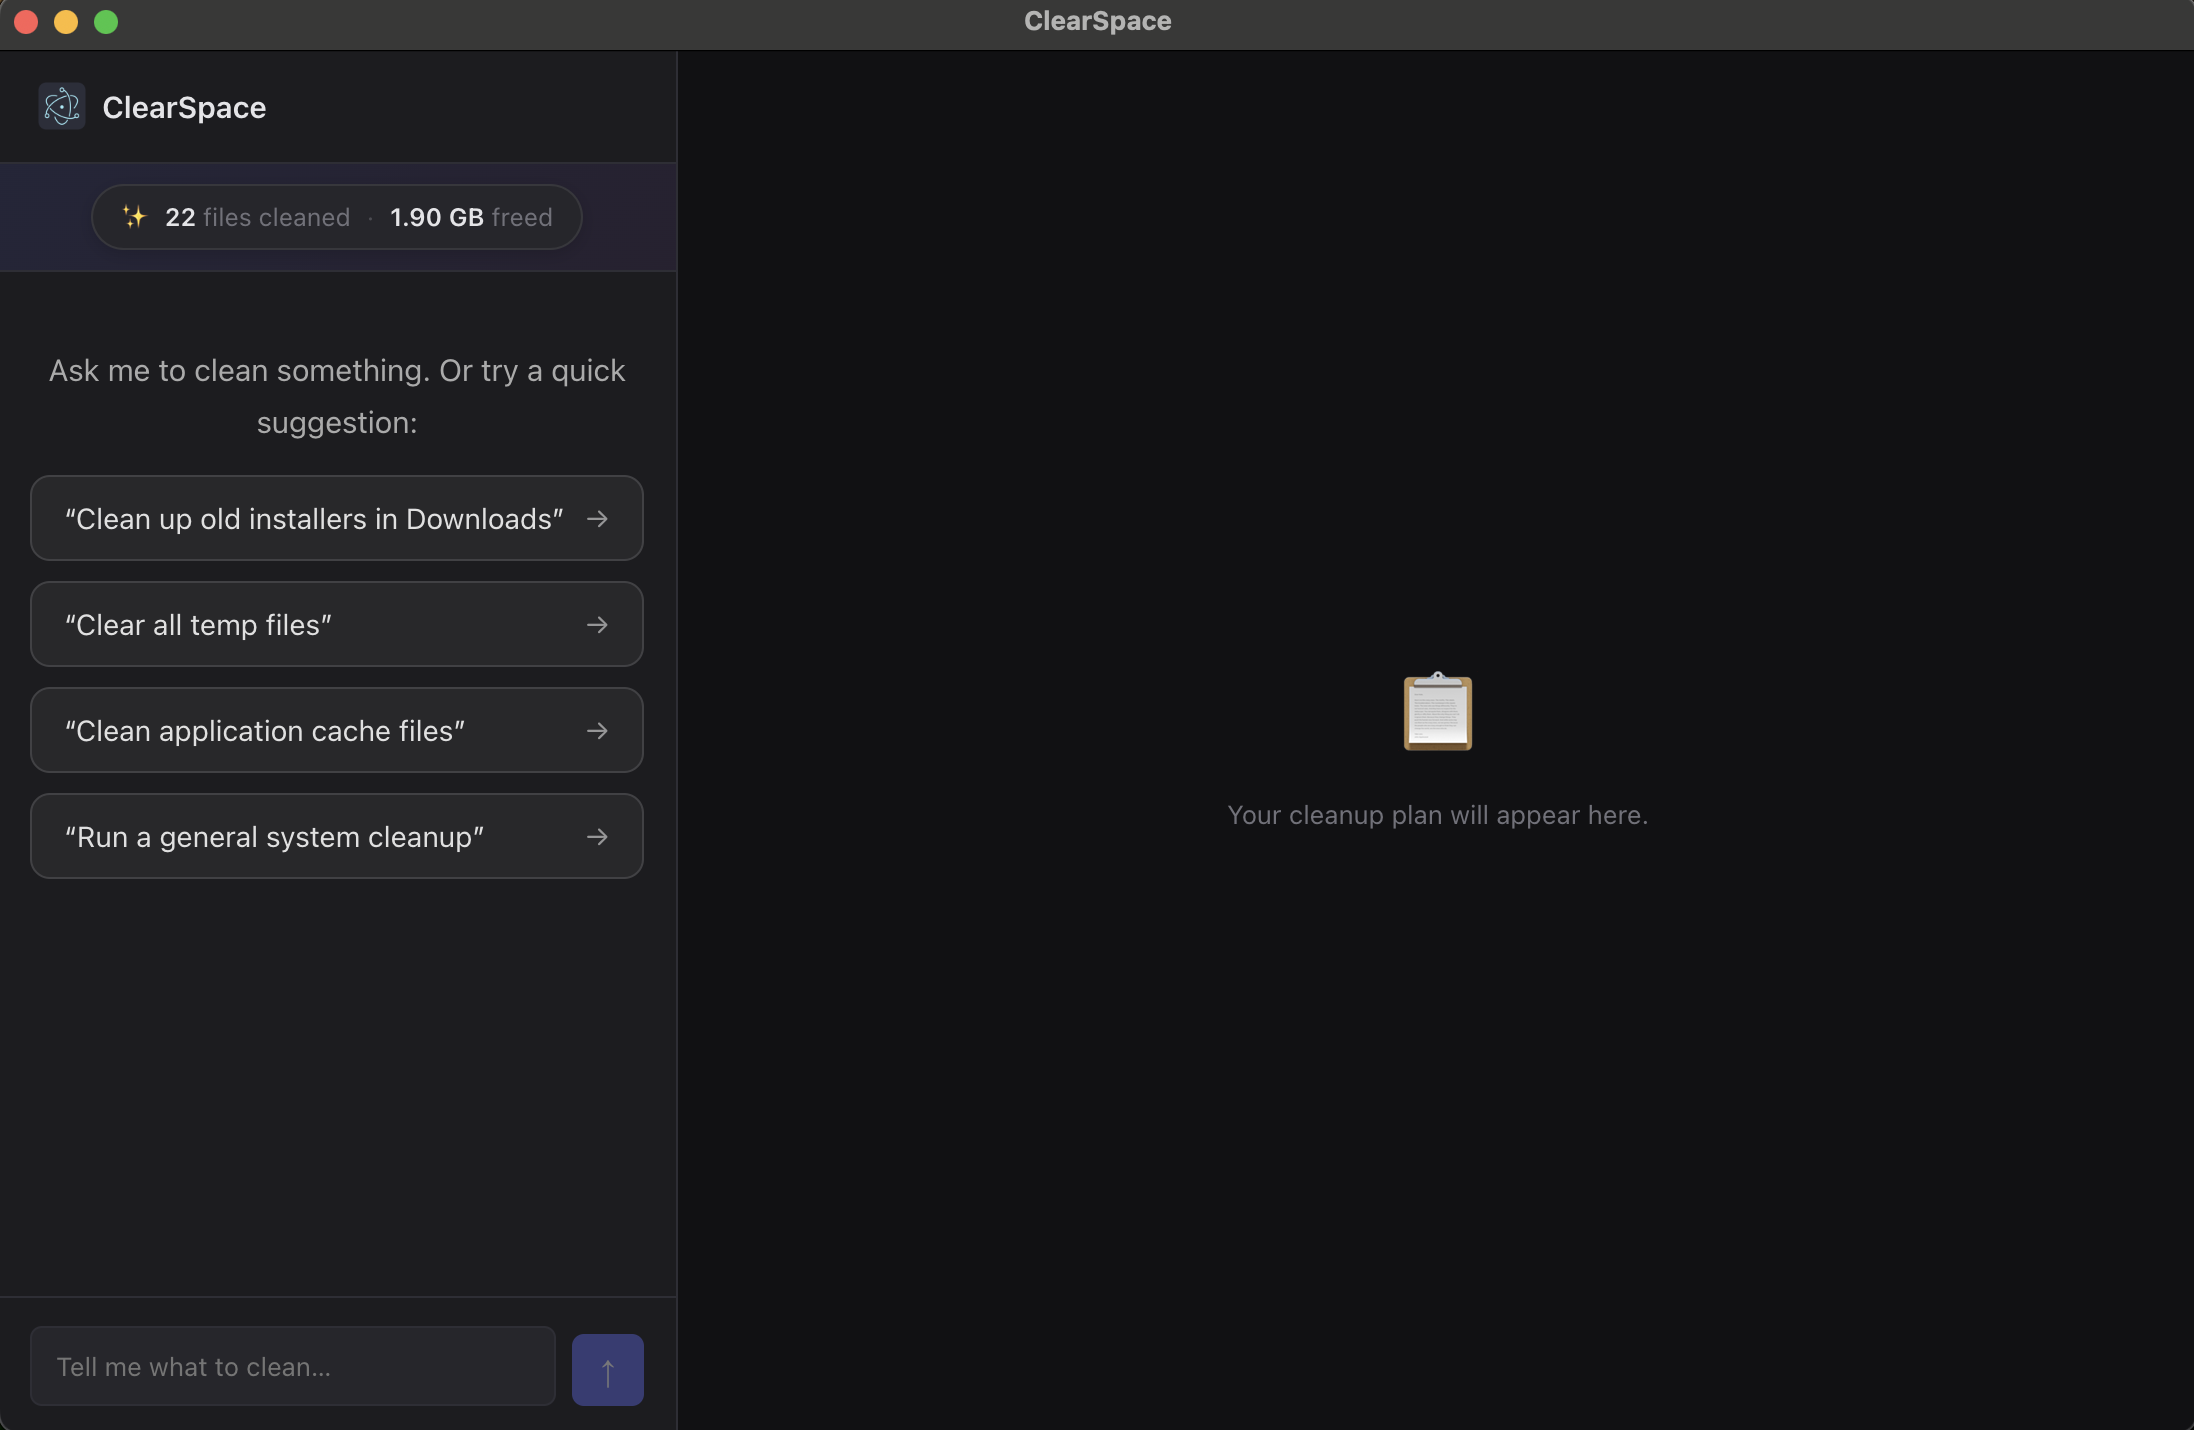
Task: Focus the "Tell me what to clean..." input
Action: (293, 1366)
